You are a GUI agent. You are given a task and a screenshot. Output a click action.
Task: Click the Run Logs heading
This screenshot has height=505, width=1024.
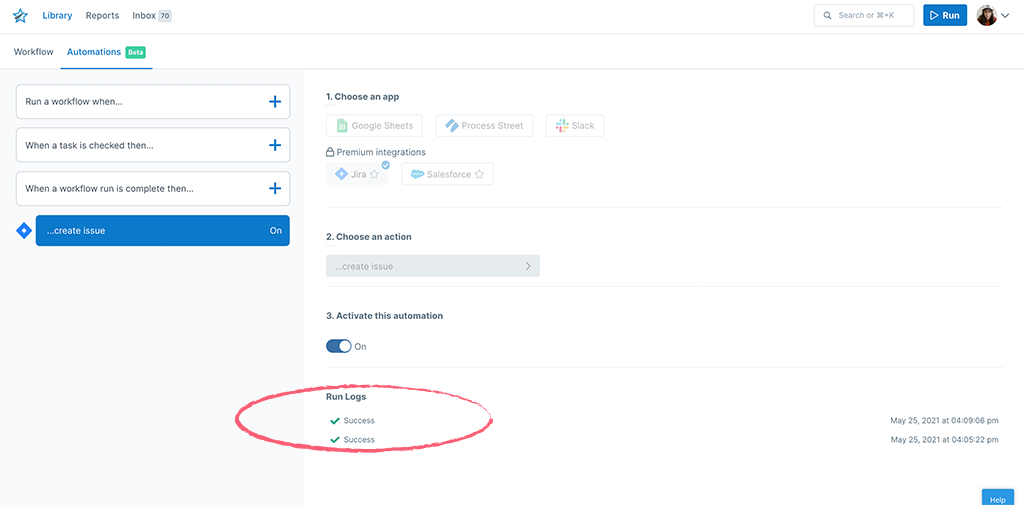point(346,397)
